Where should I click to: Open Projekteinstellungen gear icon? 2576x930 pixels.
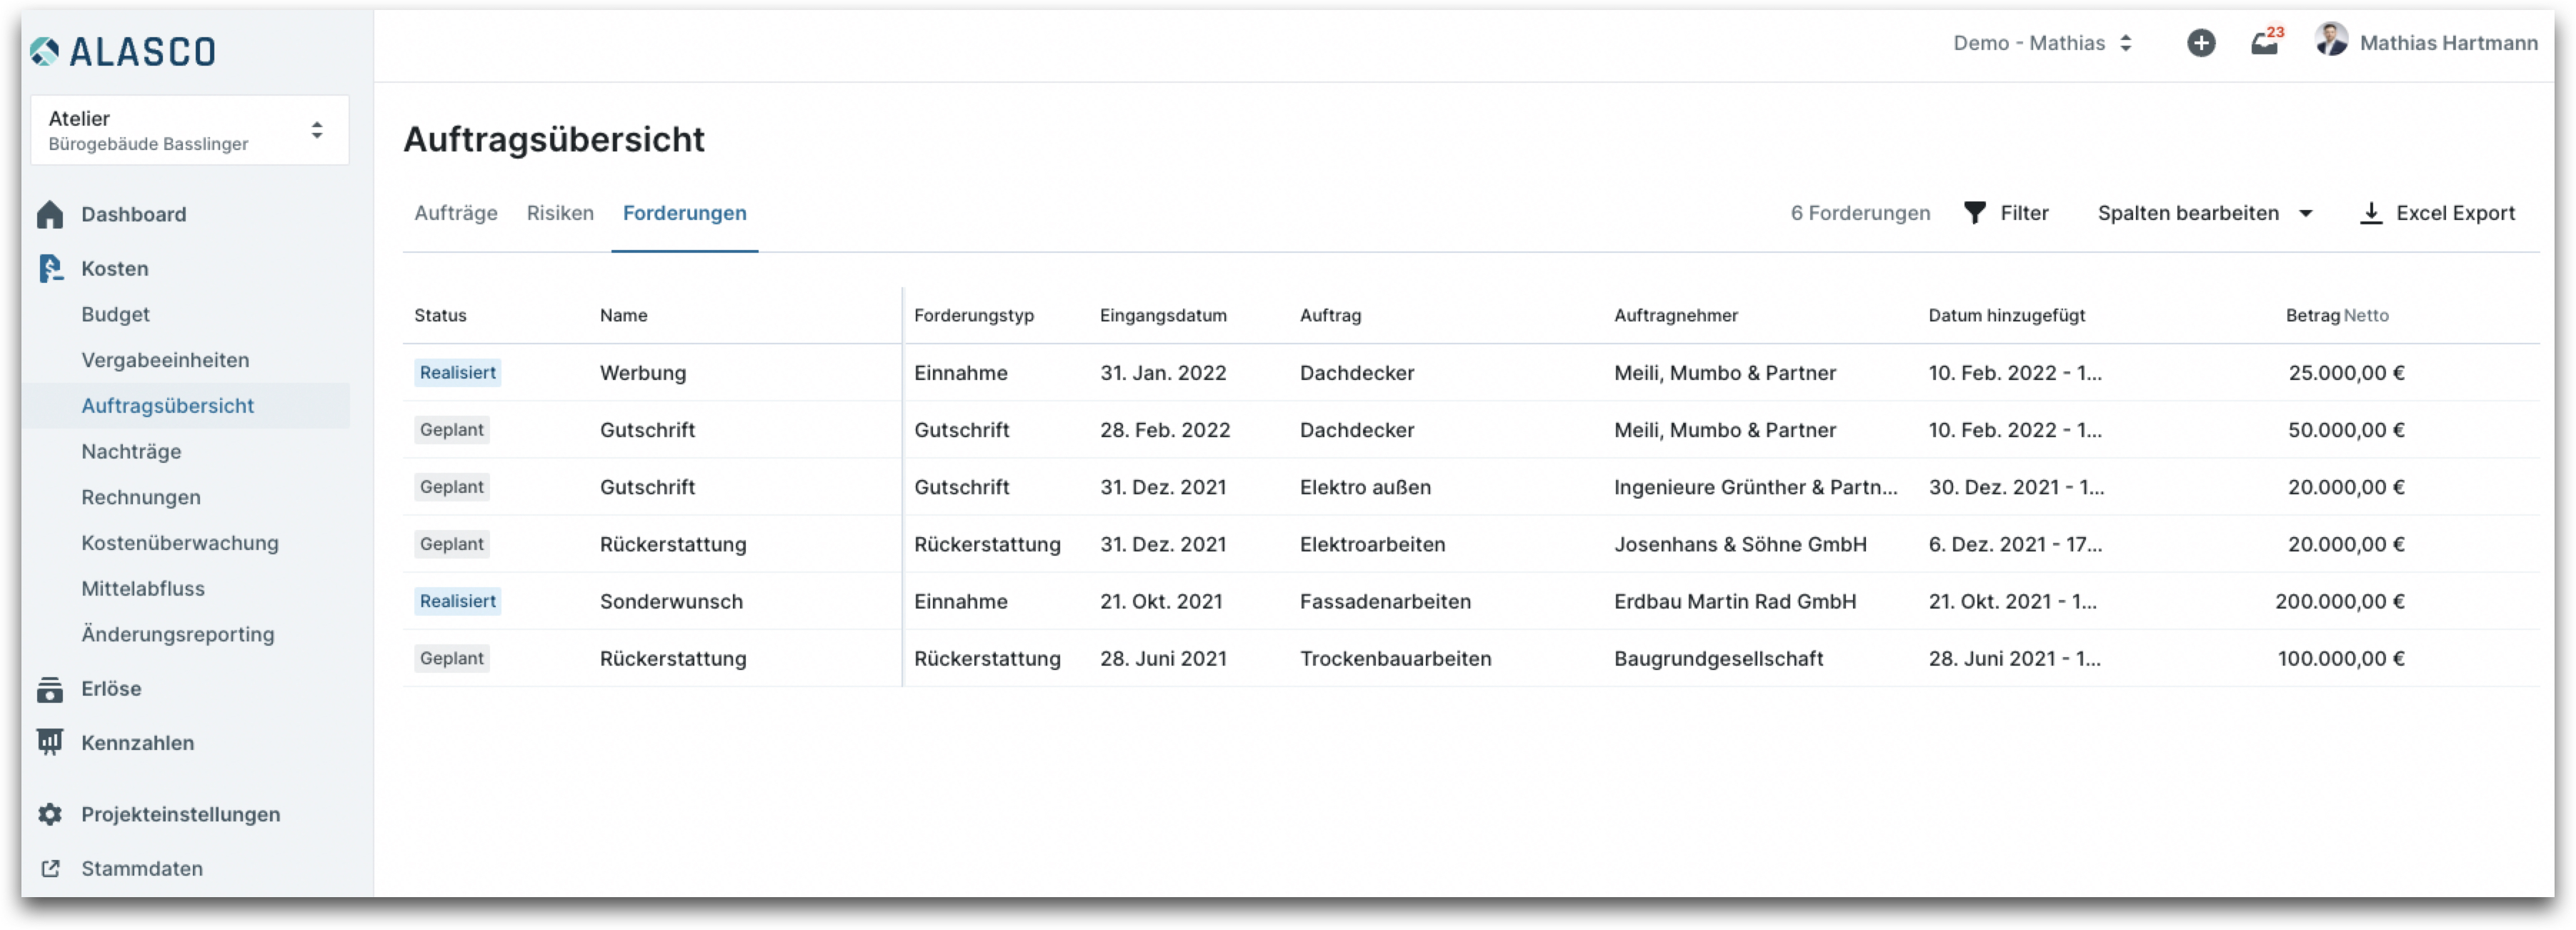coord(50,814)
